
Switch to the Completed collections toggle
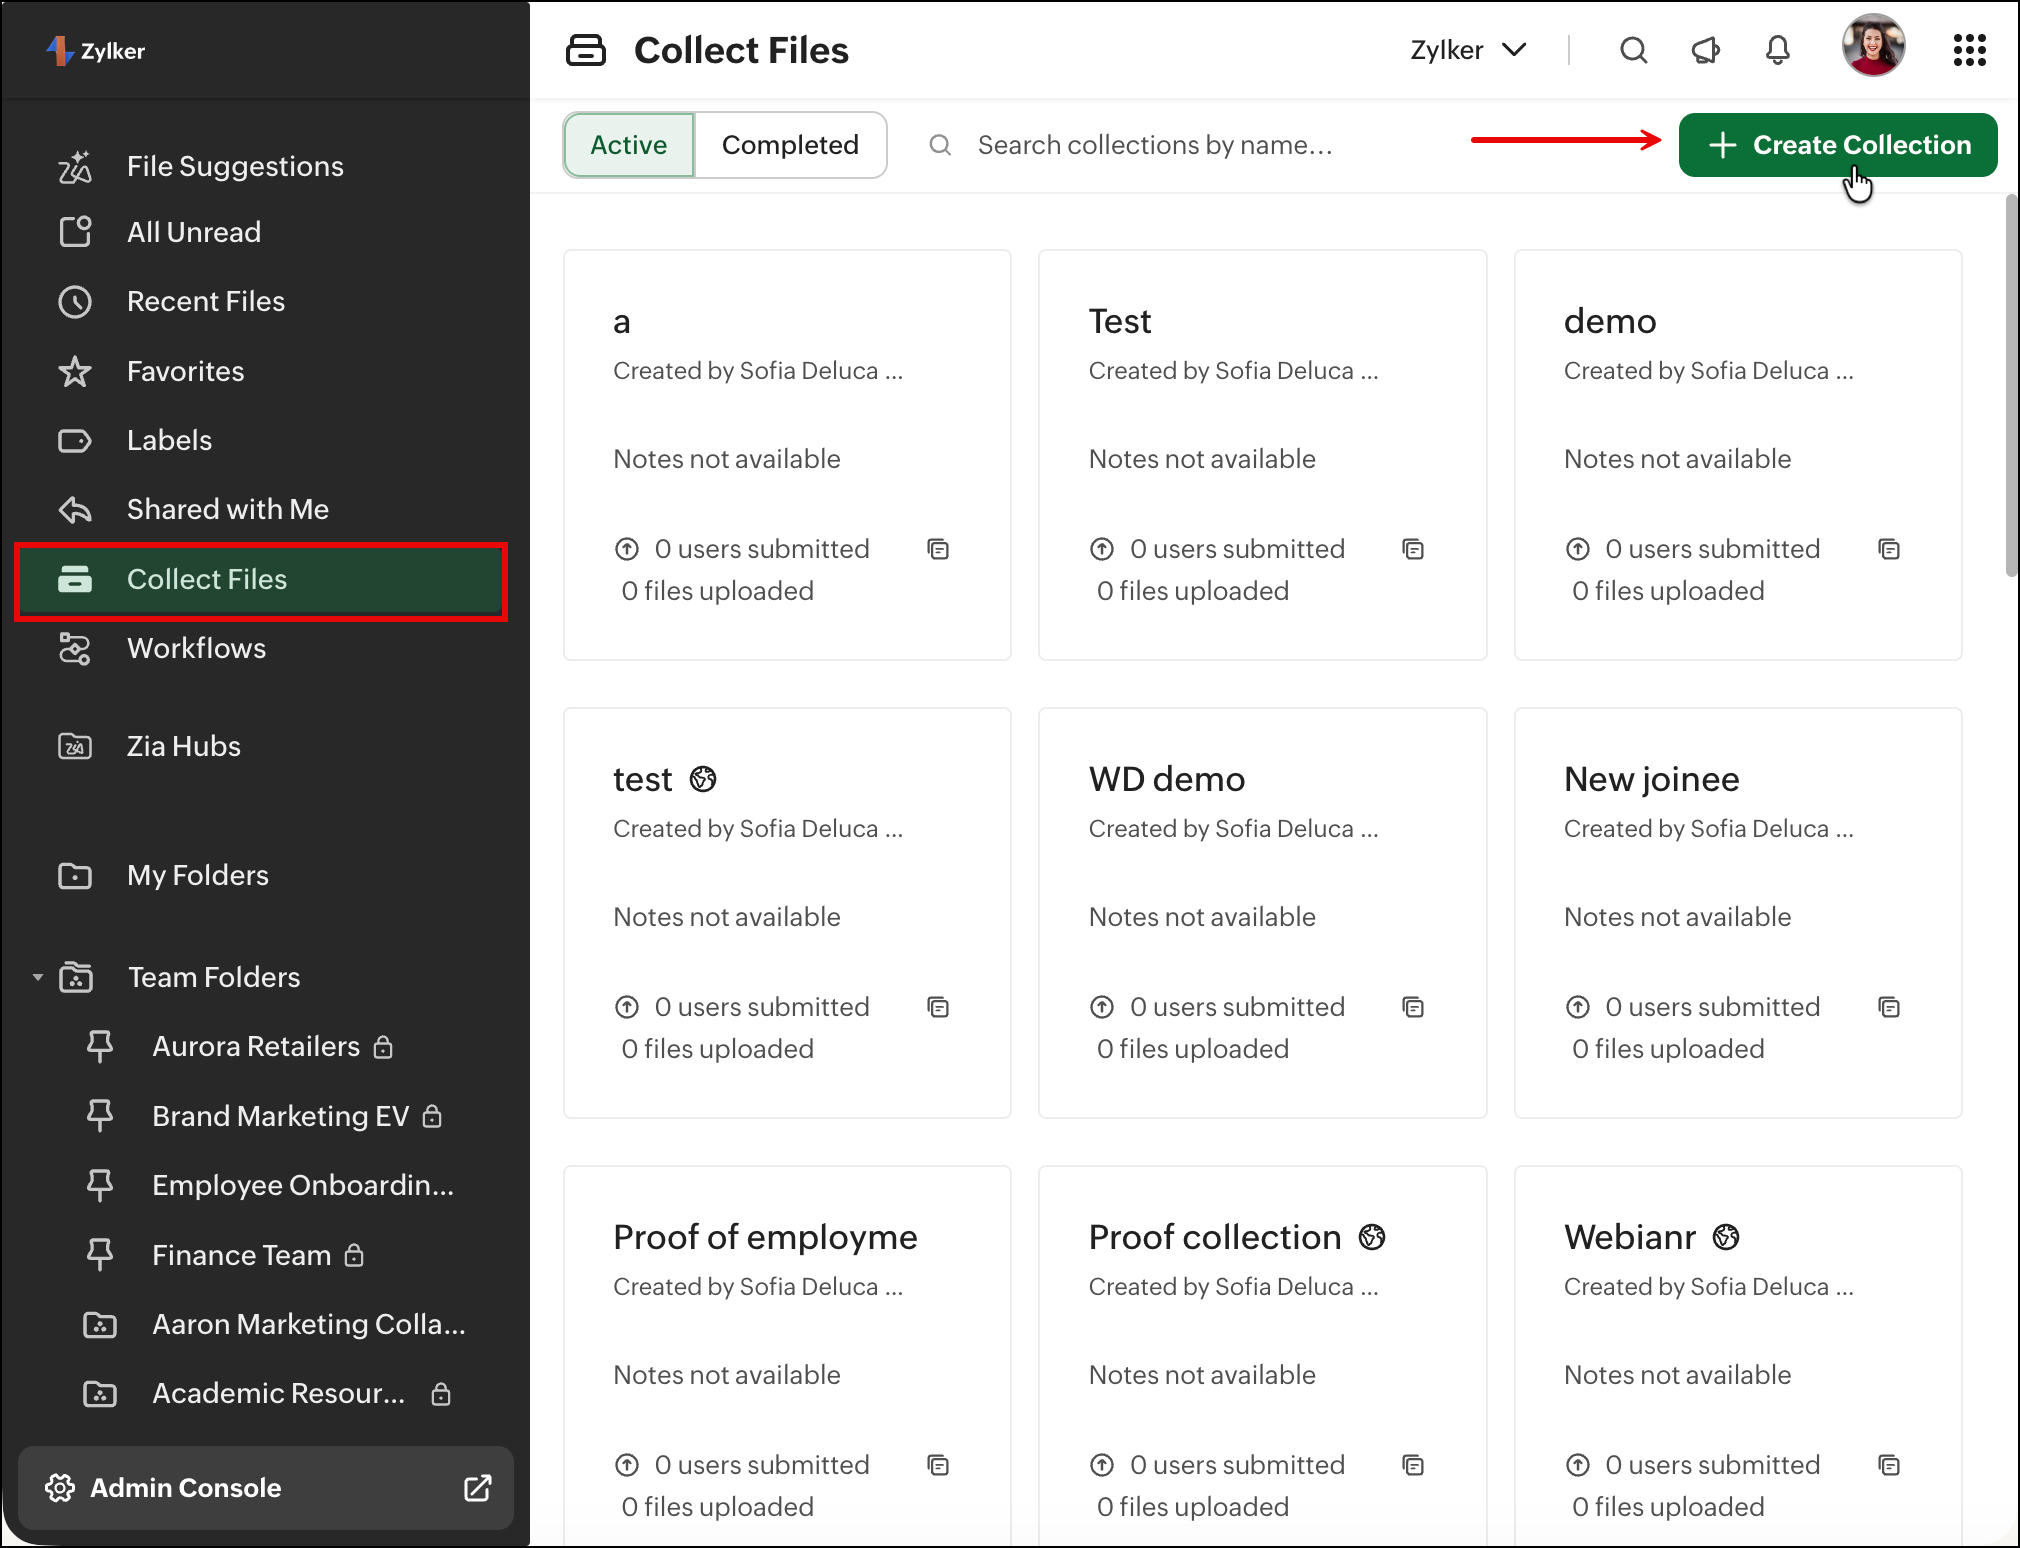[790, 145]
